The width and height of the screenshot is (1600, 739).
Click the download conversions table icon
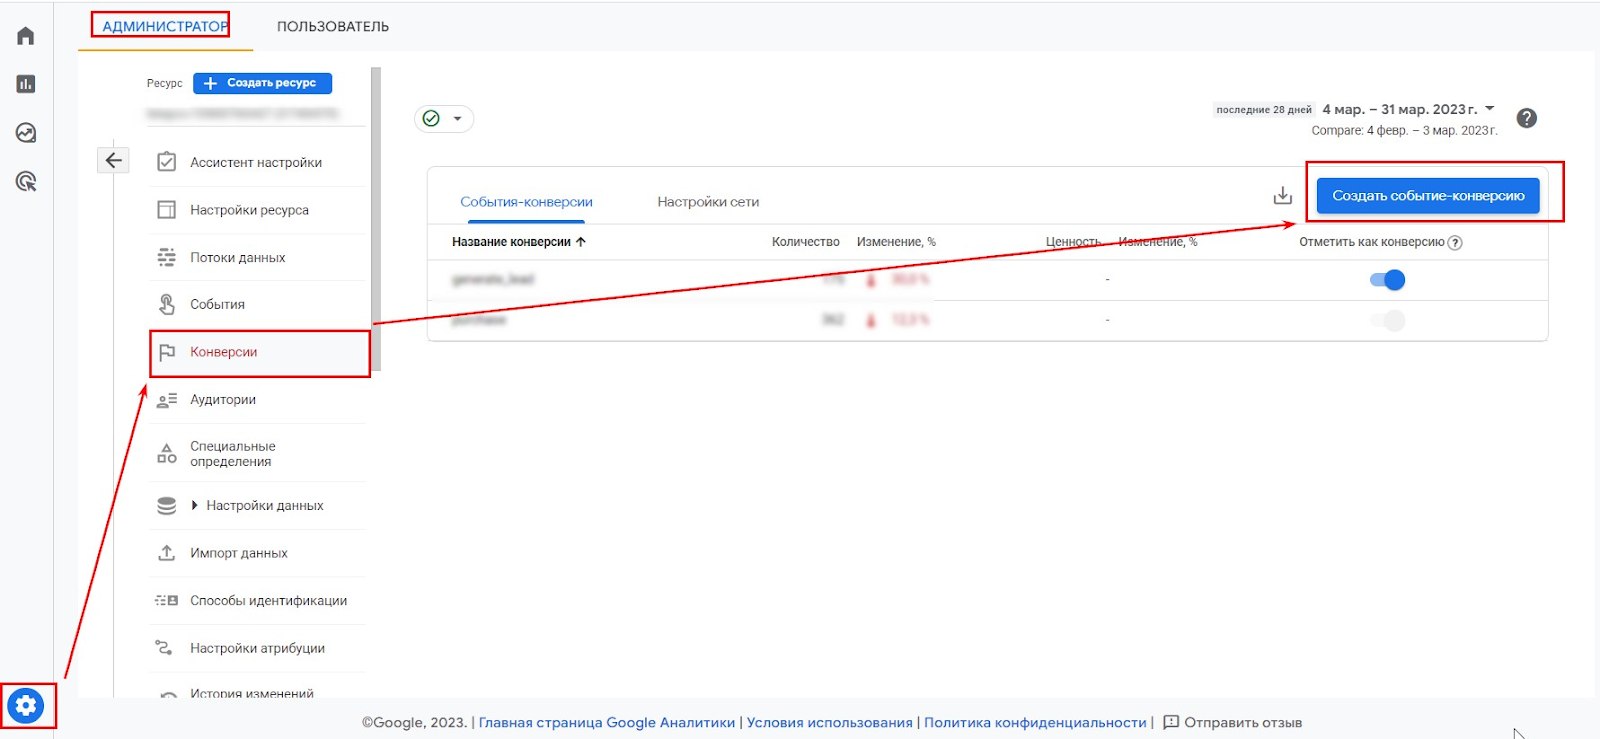[x=1283, y=196]
